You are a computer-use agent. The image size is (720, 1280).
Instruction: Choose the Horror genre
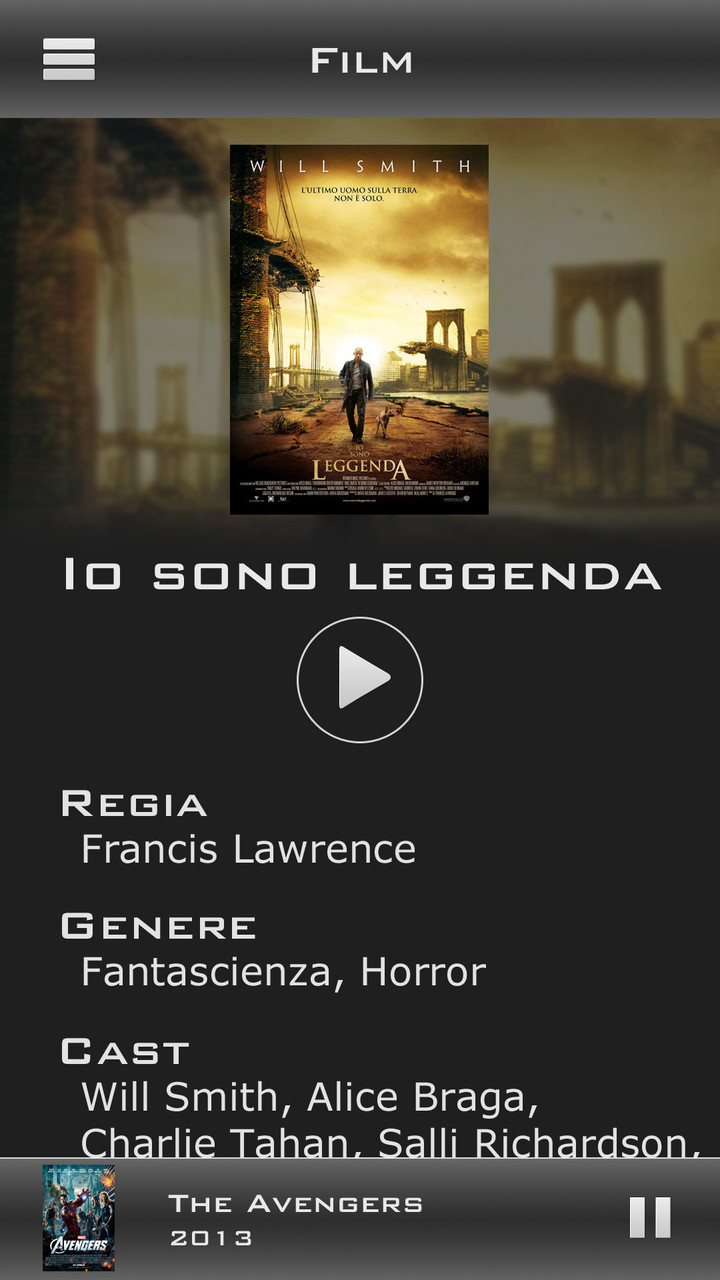423,972
